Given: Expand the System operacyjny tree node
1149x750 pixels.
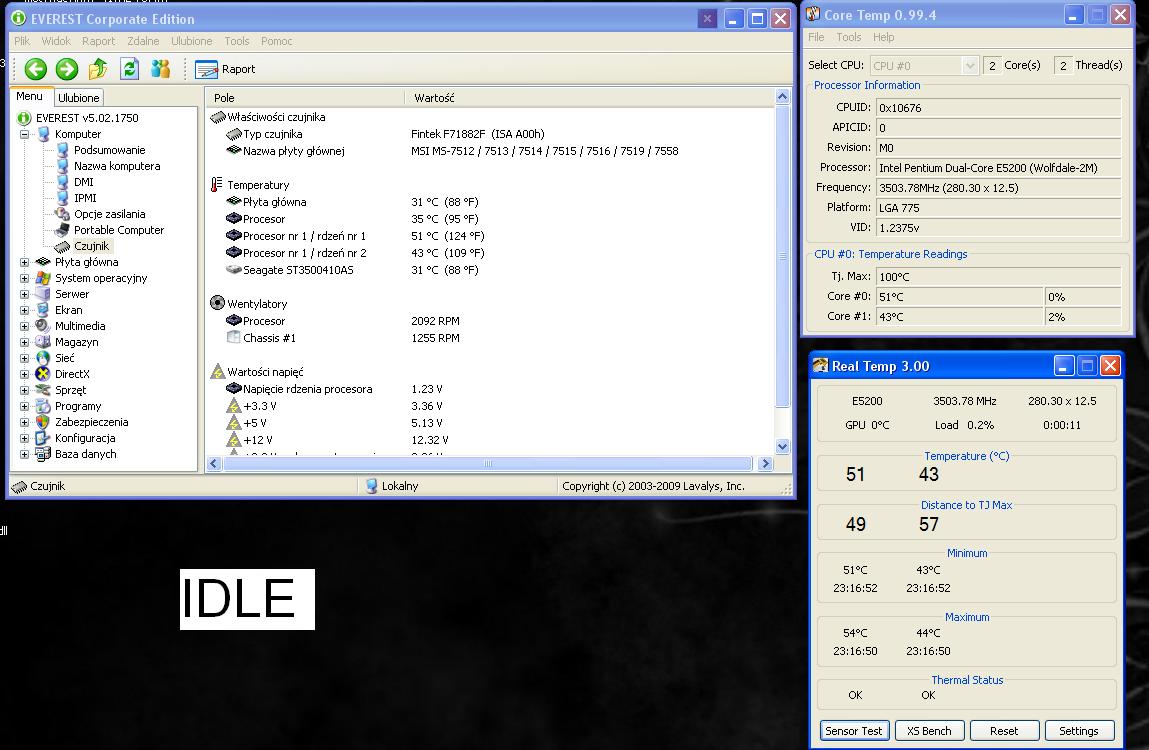Looking at the screenshot, I should (24, 279).
